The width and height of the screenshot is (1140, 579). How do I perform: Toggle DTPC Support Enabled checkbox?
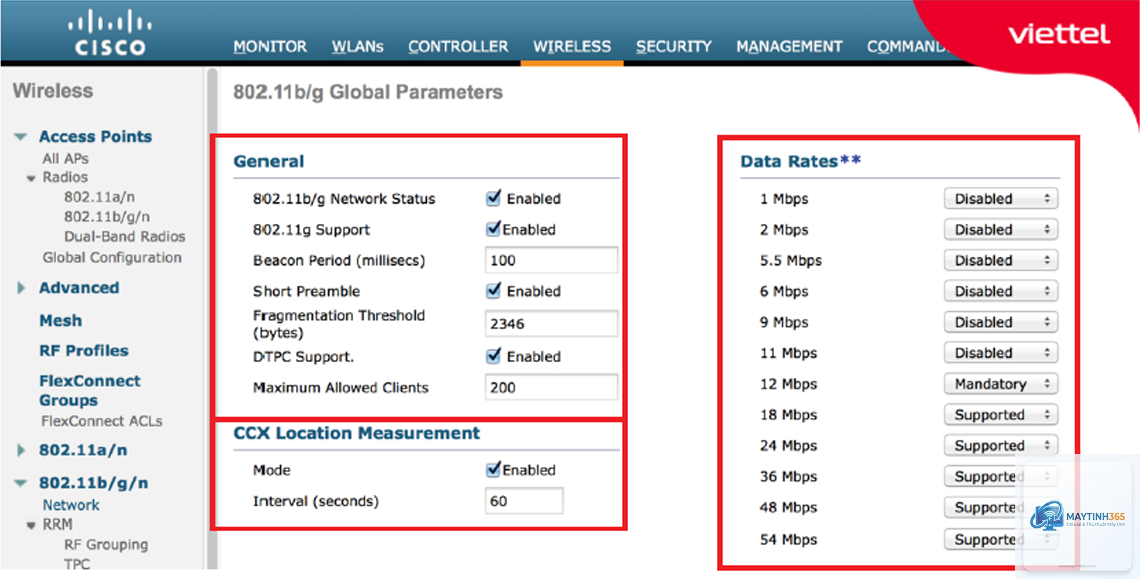494,356
